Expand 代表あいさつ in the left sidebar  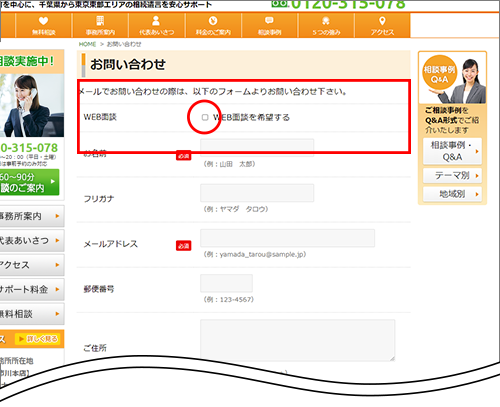click(x=31, y=240)
